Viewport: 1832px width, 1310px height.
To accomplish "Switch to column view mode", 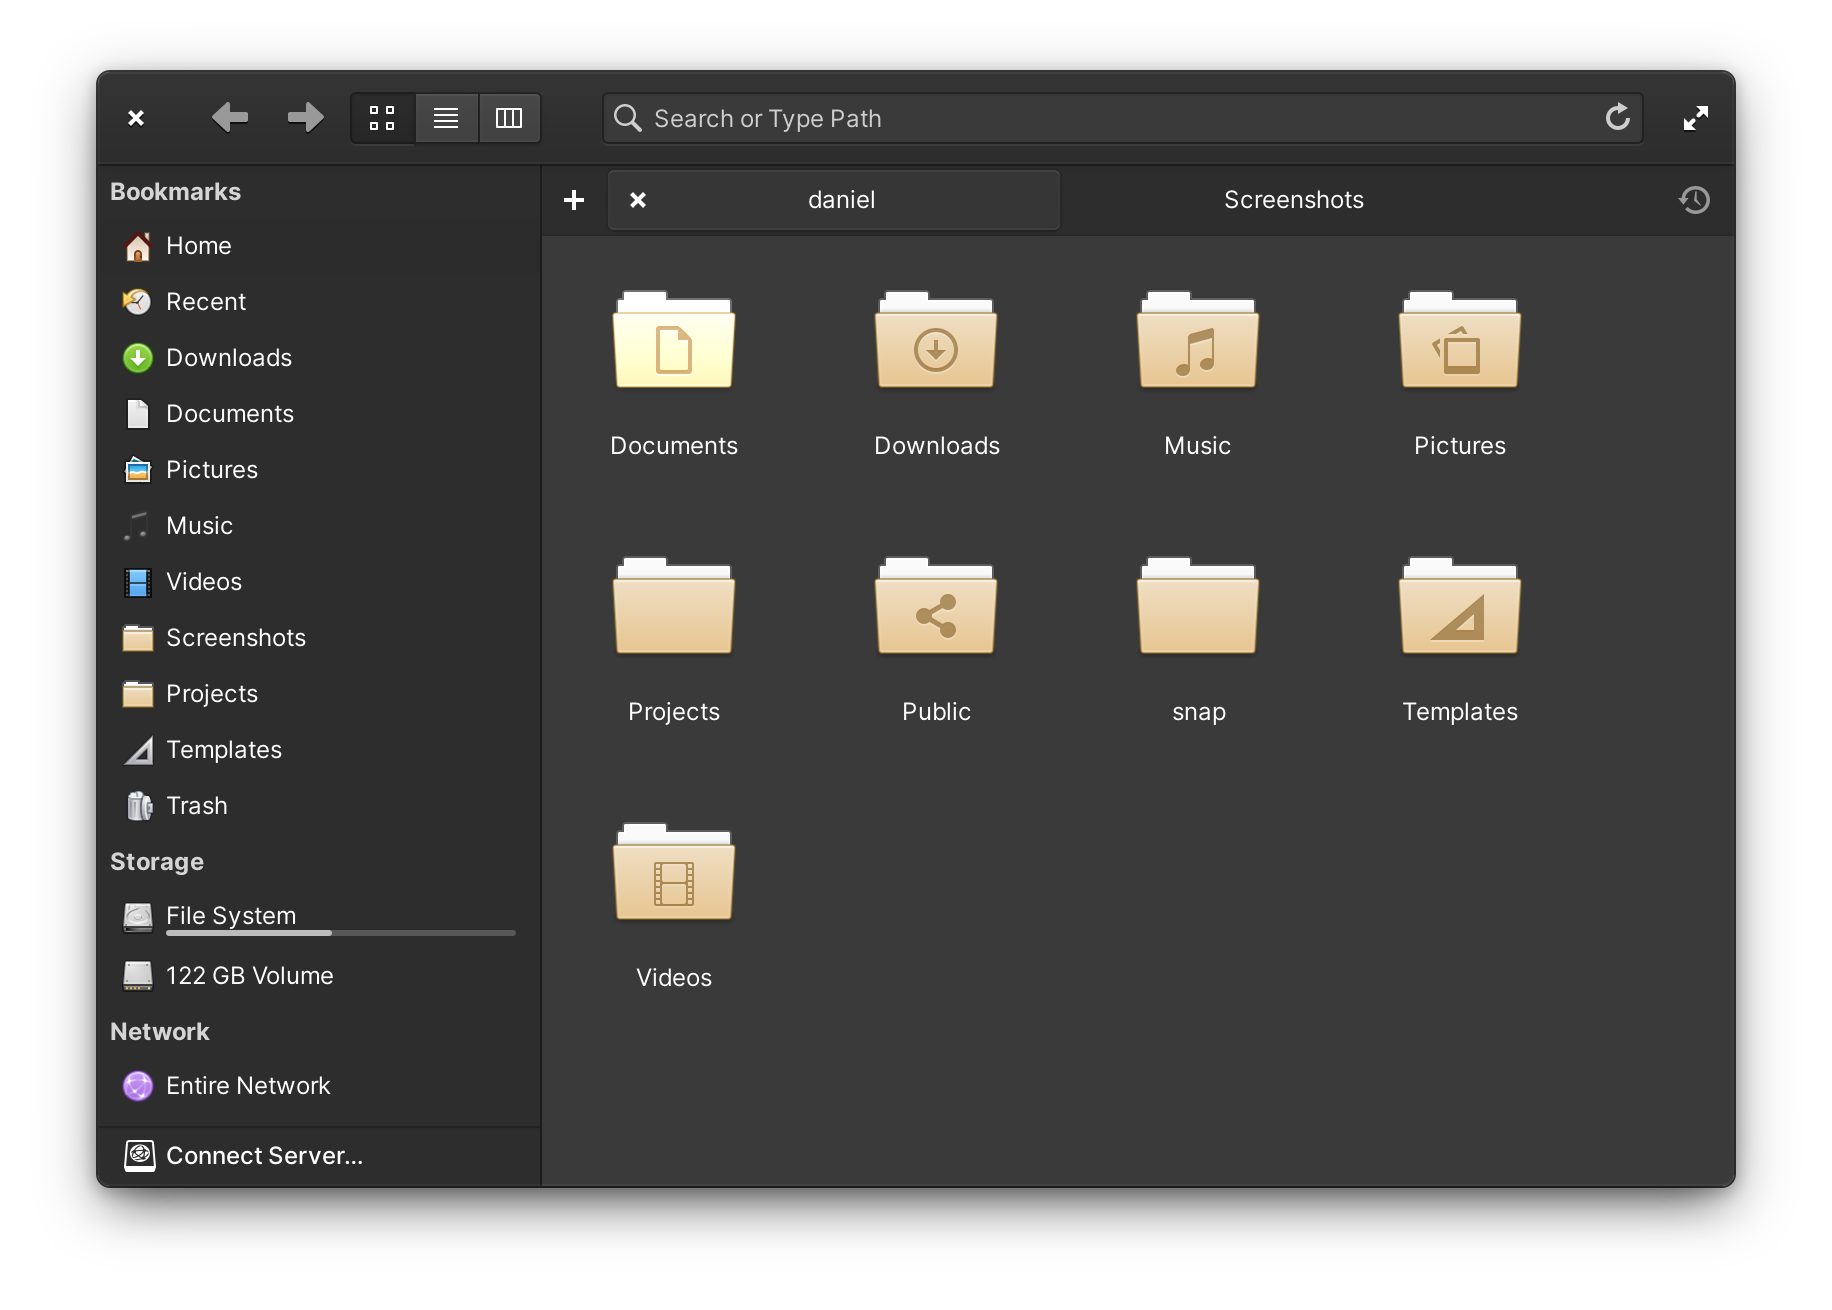I will [x=509, y=118].
